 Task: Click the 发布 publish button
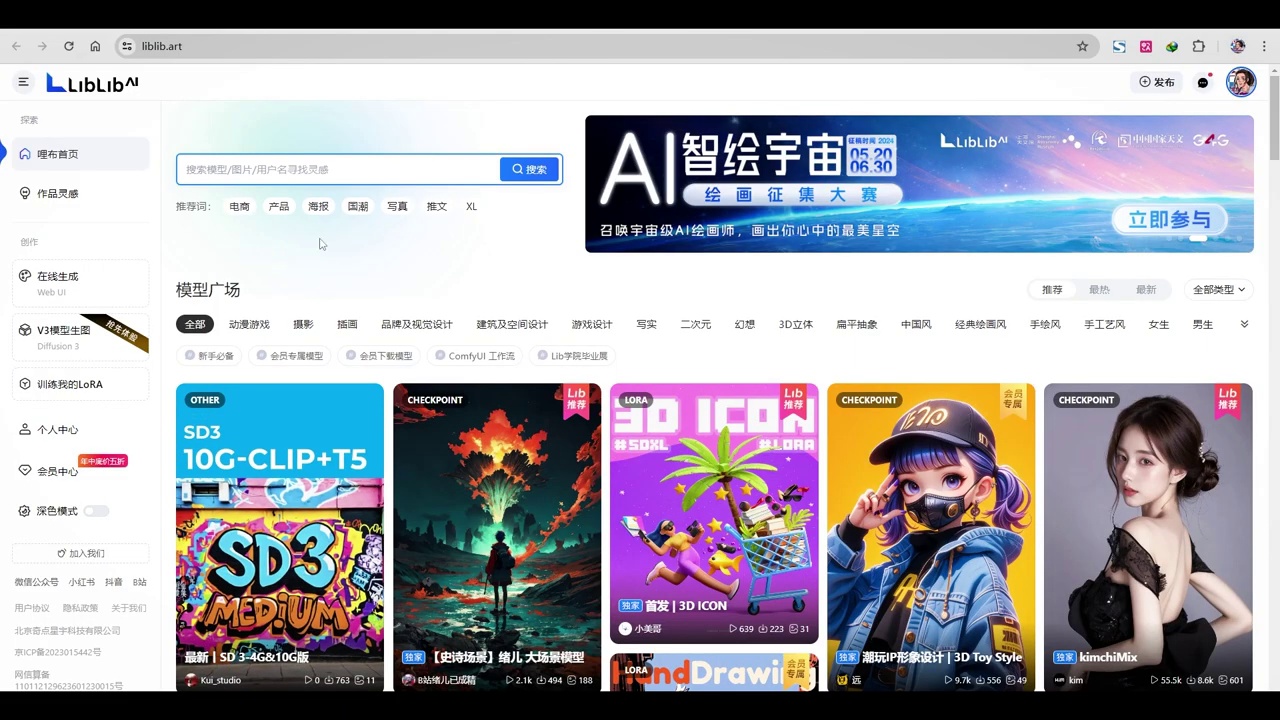[1157, 82]
